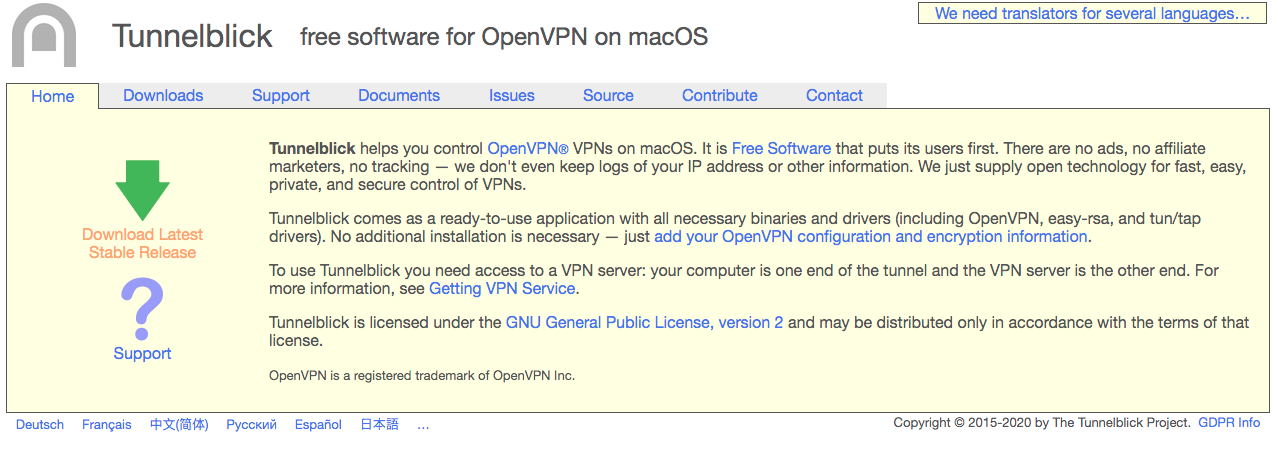Open the OpenVPN link in description
This screenshot has height=458, width=1275.
527,148
